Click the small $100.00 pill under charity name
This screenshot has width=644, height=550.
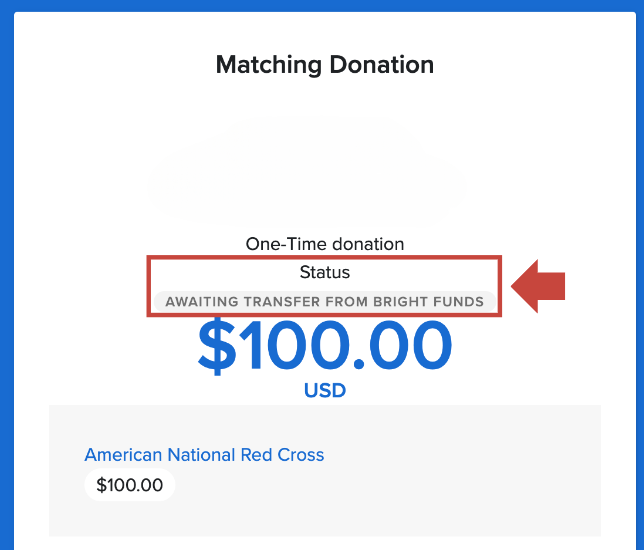pos(129,486)
